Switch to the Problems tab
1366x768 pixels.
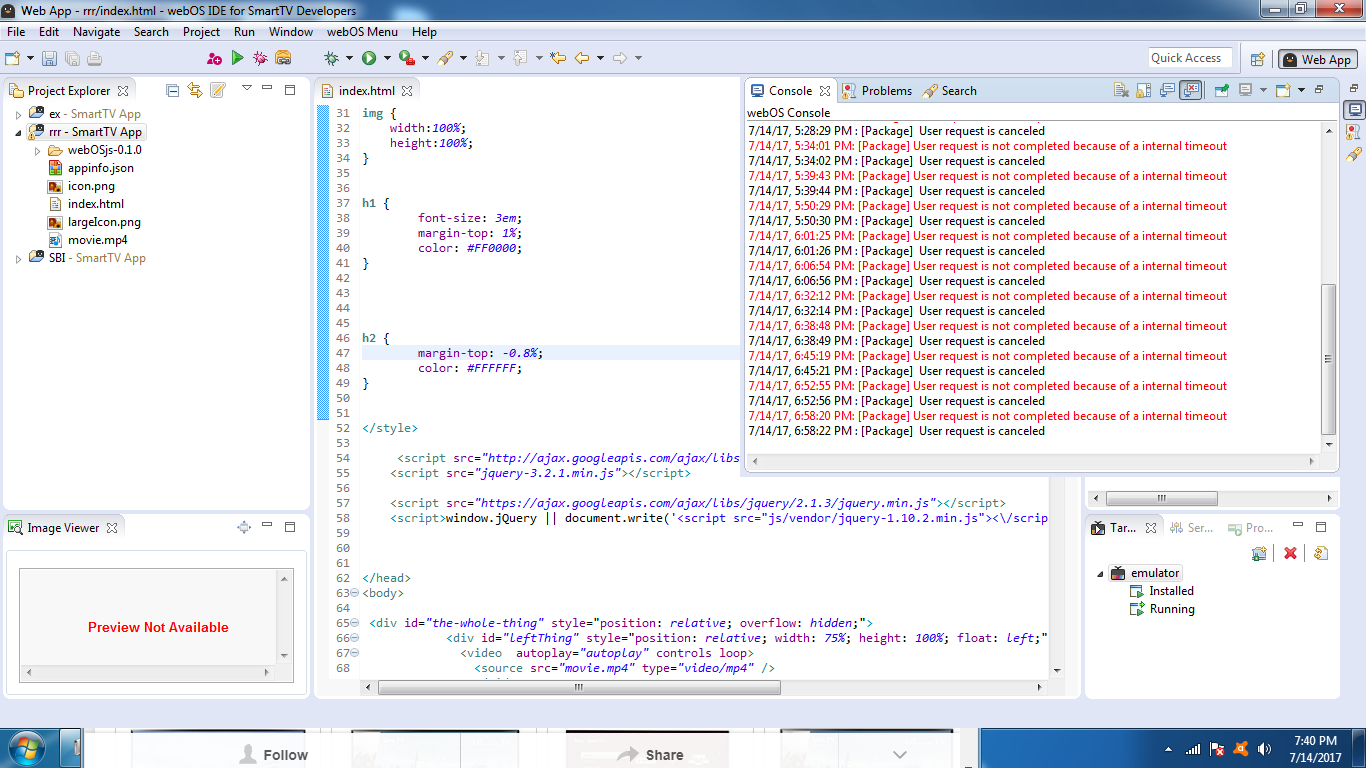click(877, 90)
